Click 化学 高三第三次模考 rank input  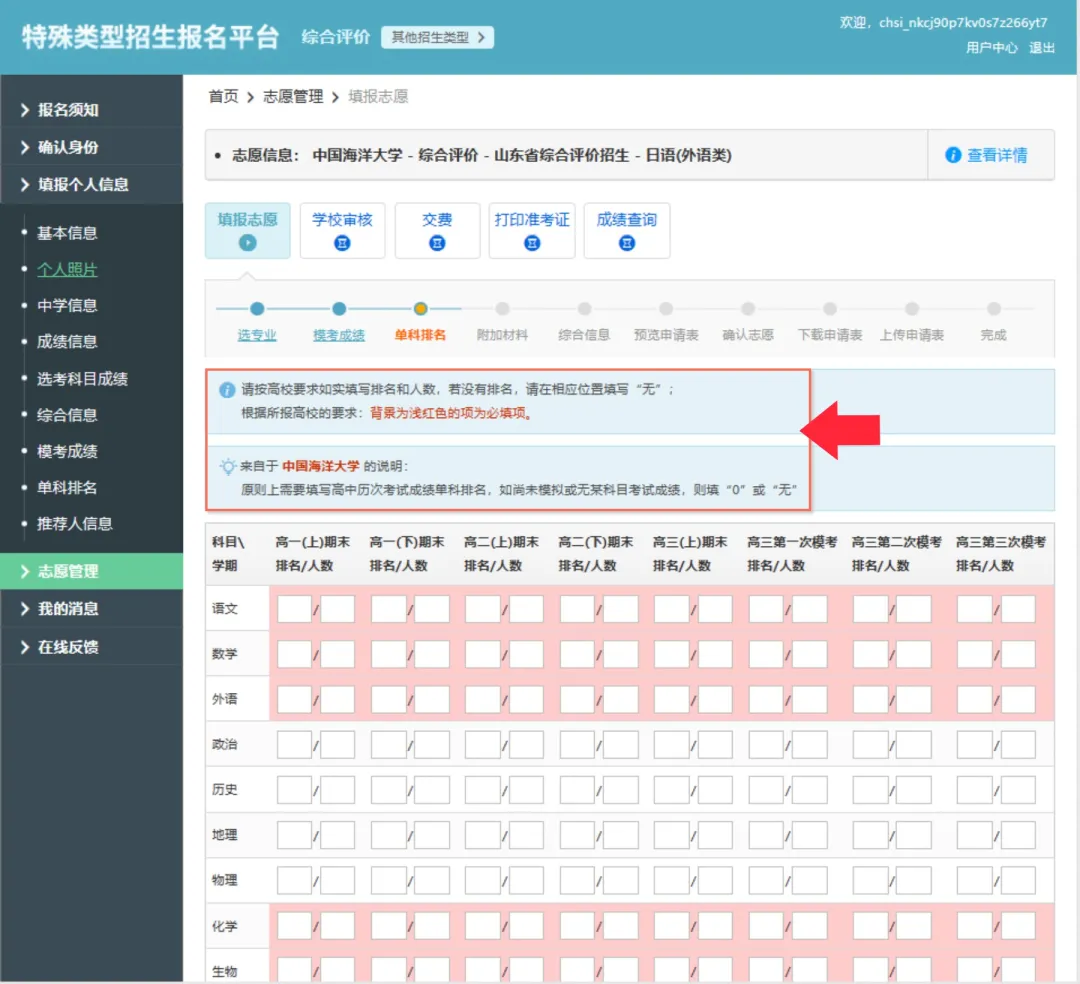(975, 926)
